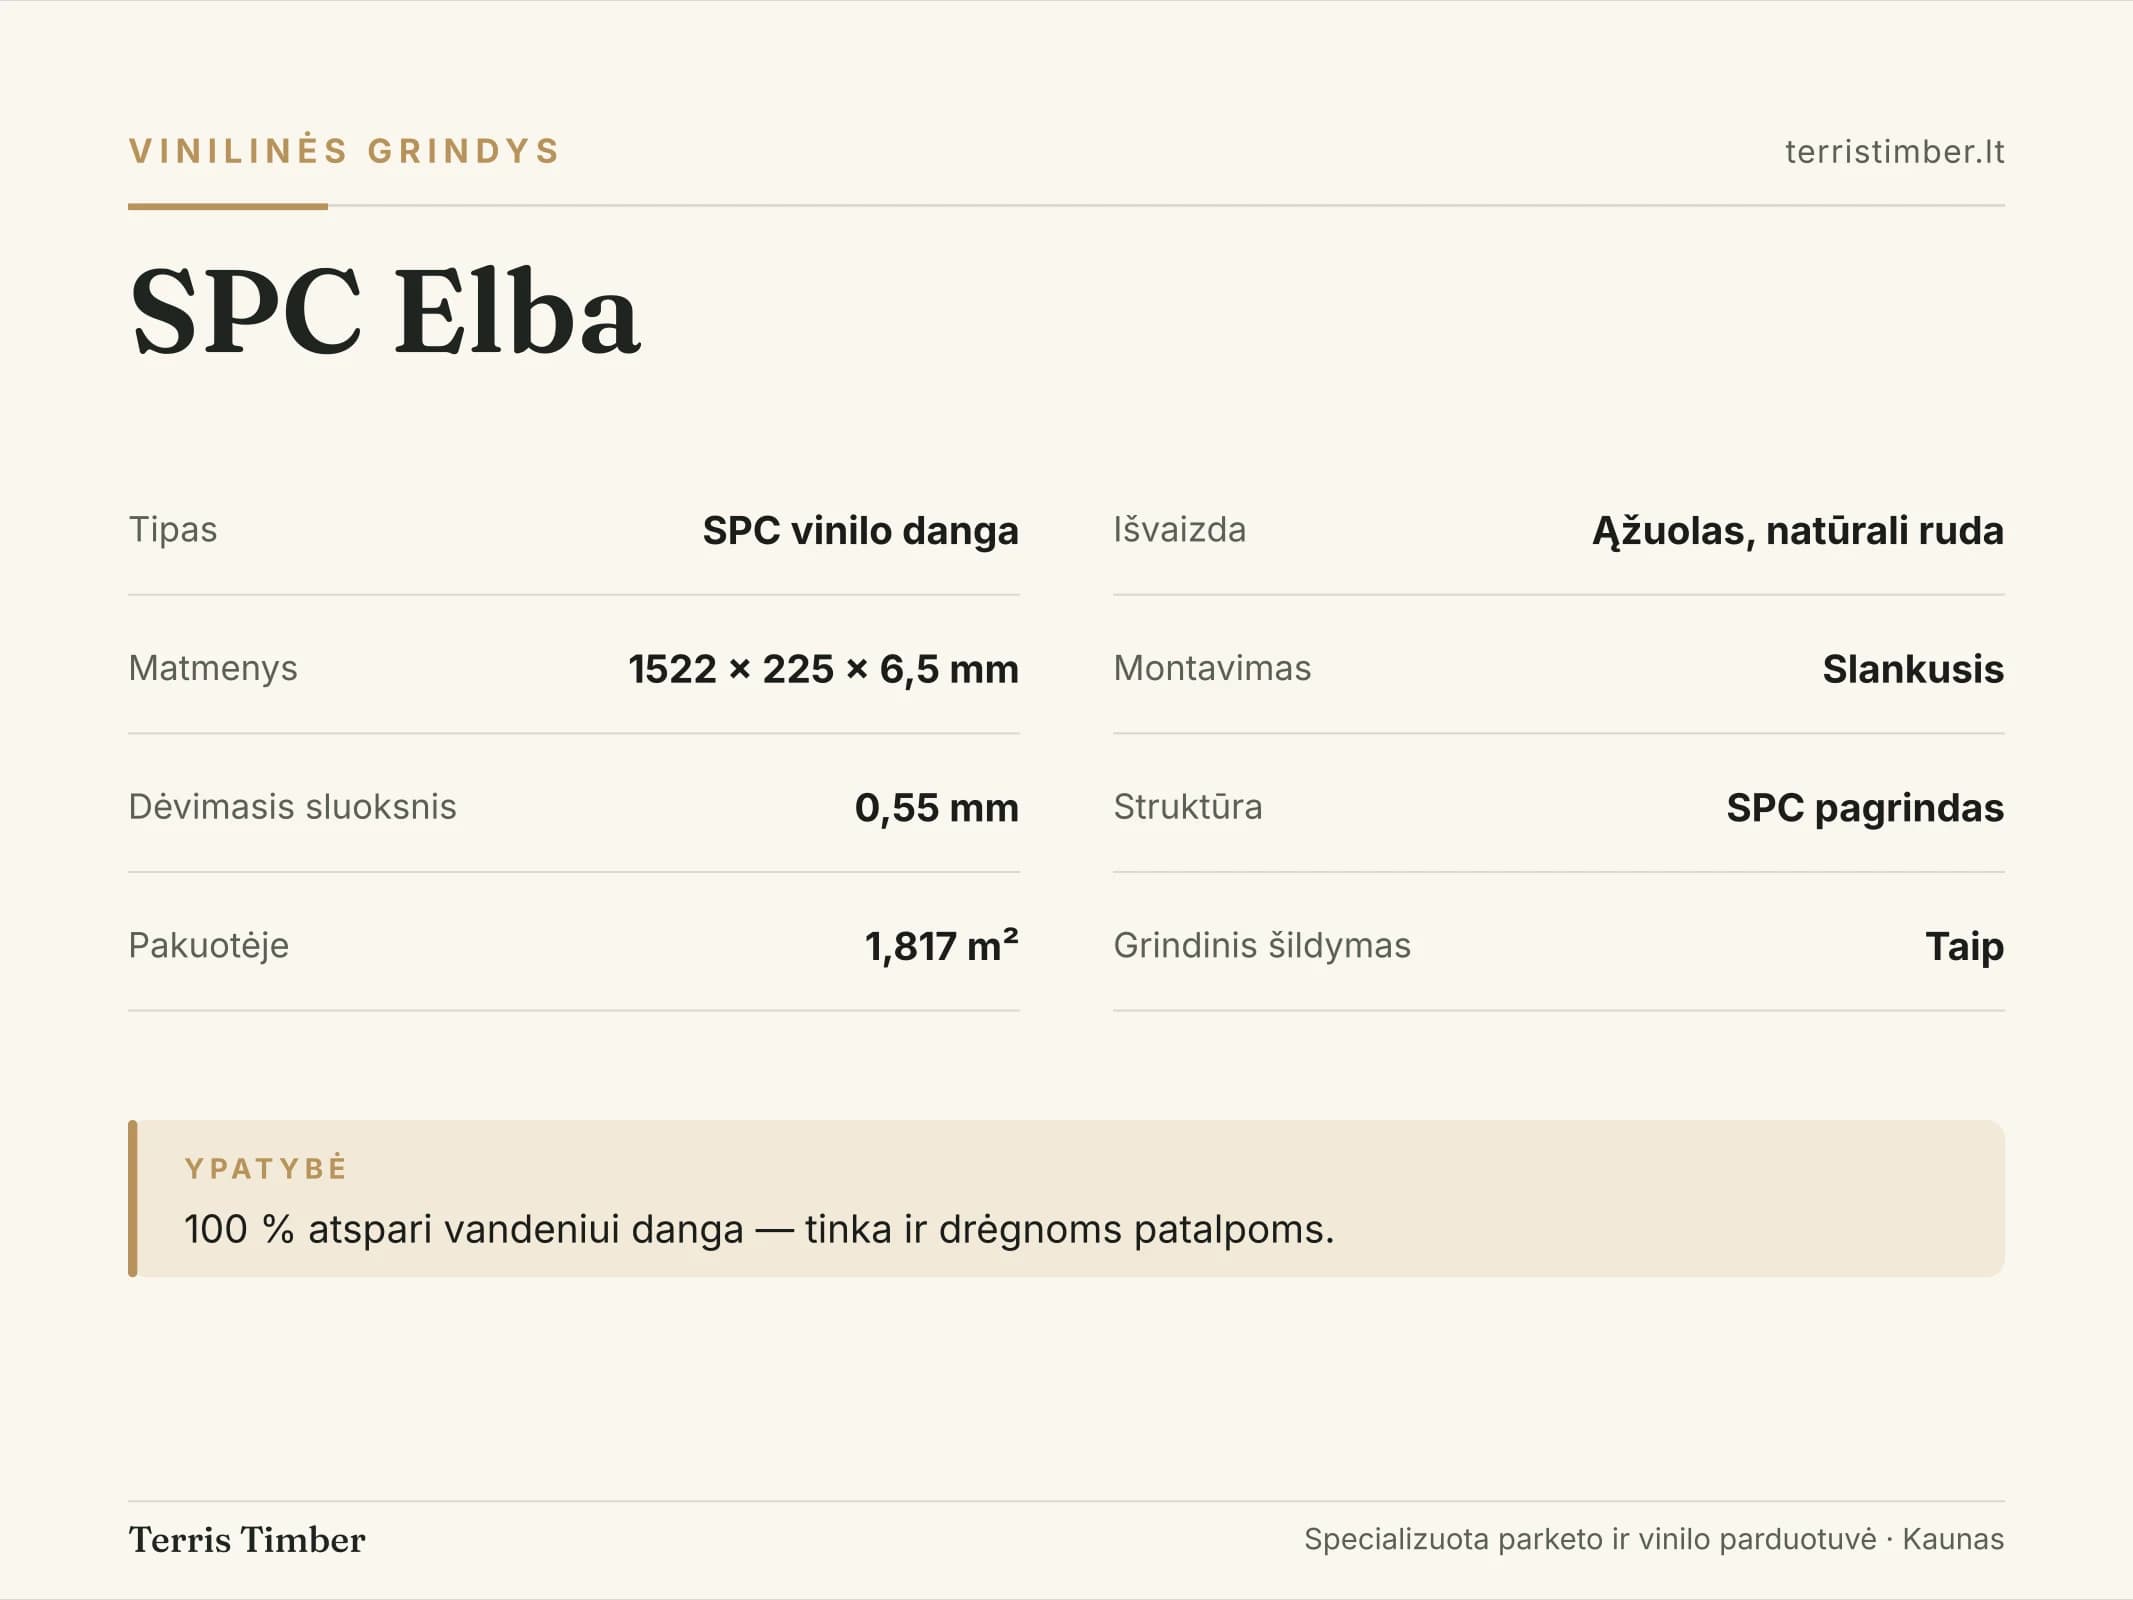Select the Vinilinės Grindys category heading
The image size is (2133, 1600).
point(344,151)
